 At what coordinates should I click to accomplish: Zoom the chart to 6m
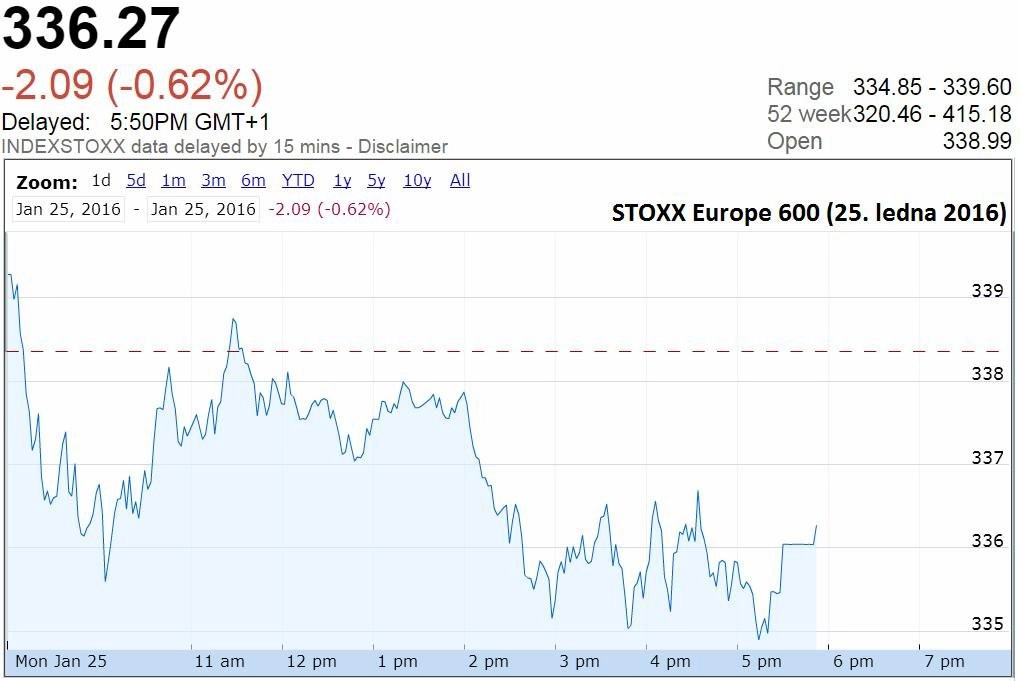tap(253, 180)
